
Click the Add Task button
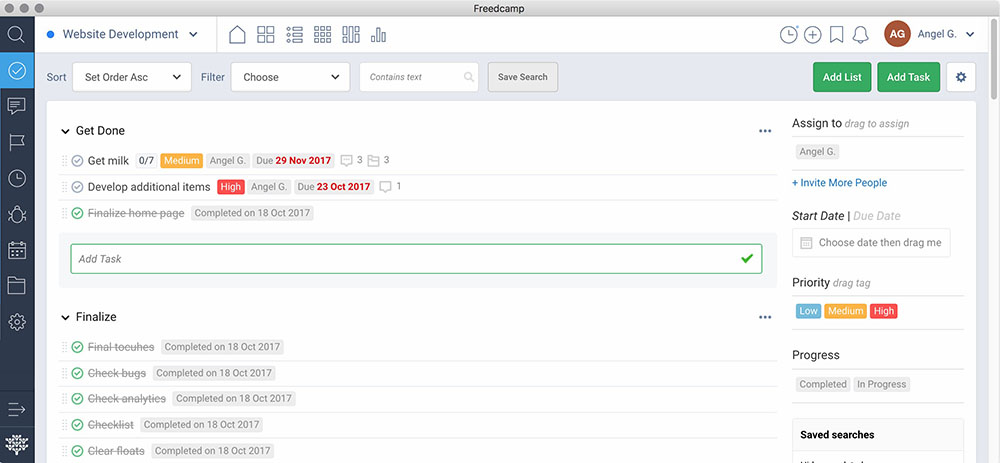tap(908, 77)
